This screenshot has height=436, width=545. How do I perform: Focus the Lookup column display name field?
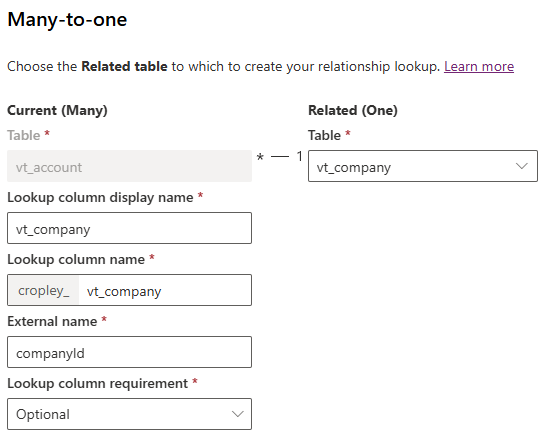coord(129,228)
